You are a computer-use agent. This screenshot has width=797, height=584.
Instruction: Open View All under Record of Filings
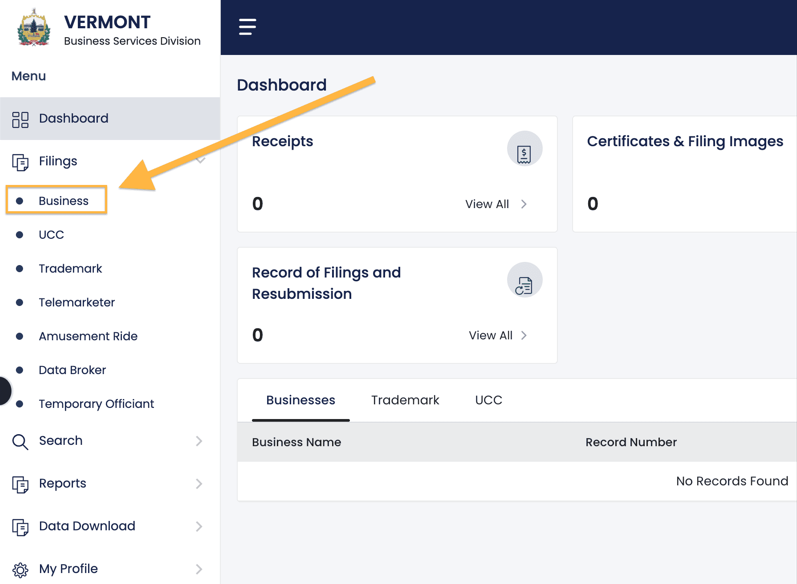point(498,336)
